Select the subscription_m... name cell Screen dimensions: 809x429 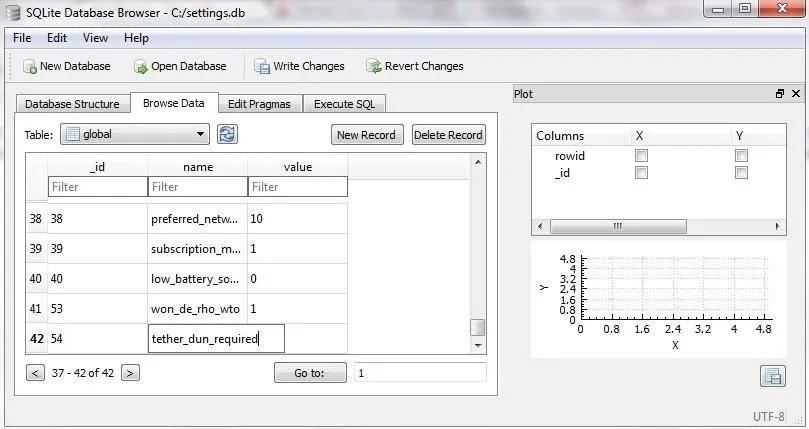coord(198,249)
